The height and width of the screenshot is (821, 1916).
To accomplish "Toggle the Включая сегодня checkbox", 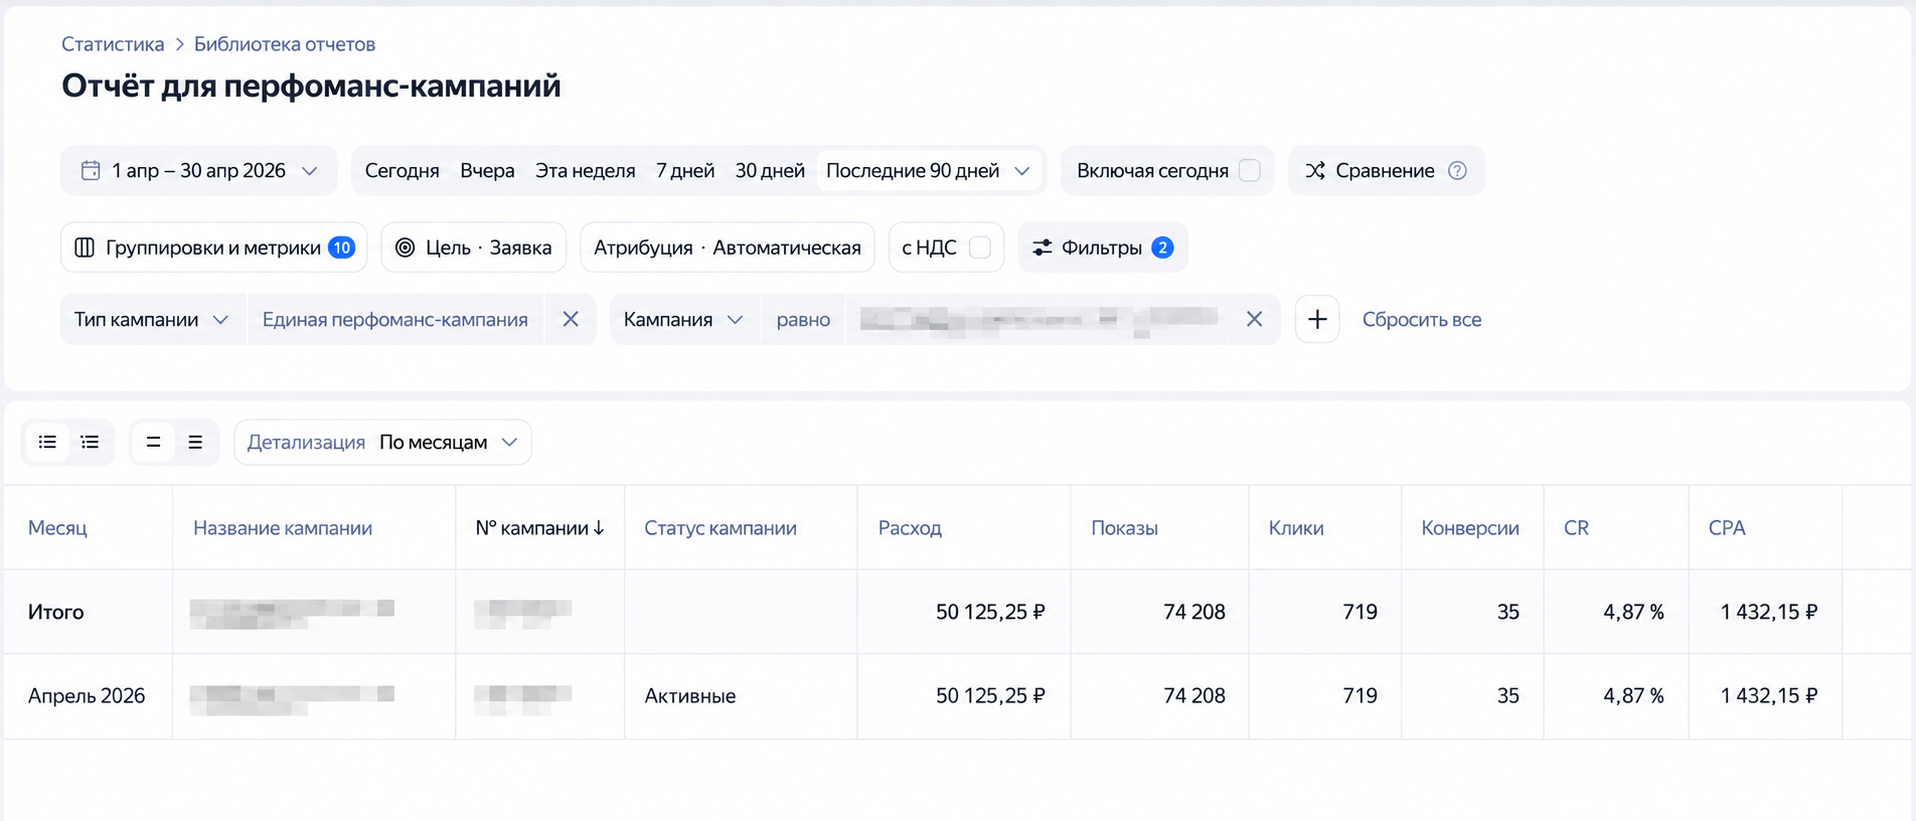I will [x=1249, y=170].
